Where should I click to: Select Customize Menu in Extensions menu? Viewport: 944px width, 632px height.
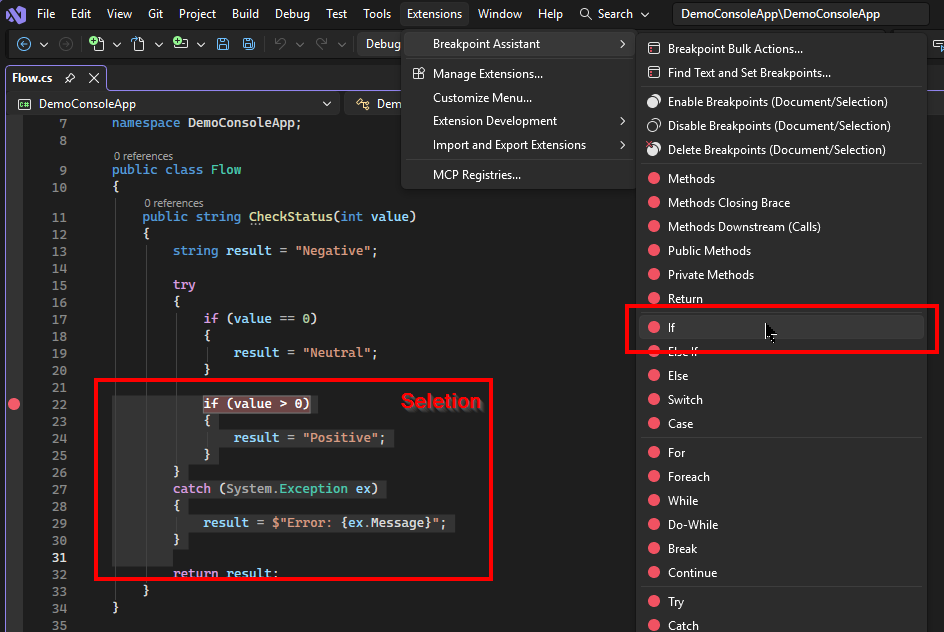pos(518,98)
